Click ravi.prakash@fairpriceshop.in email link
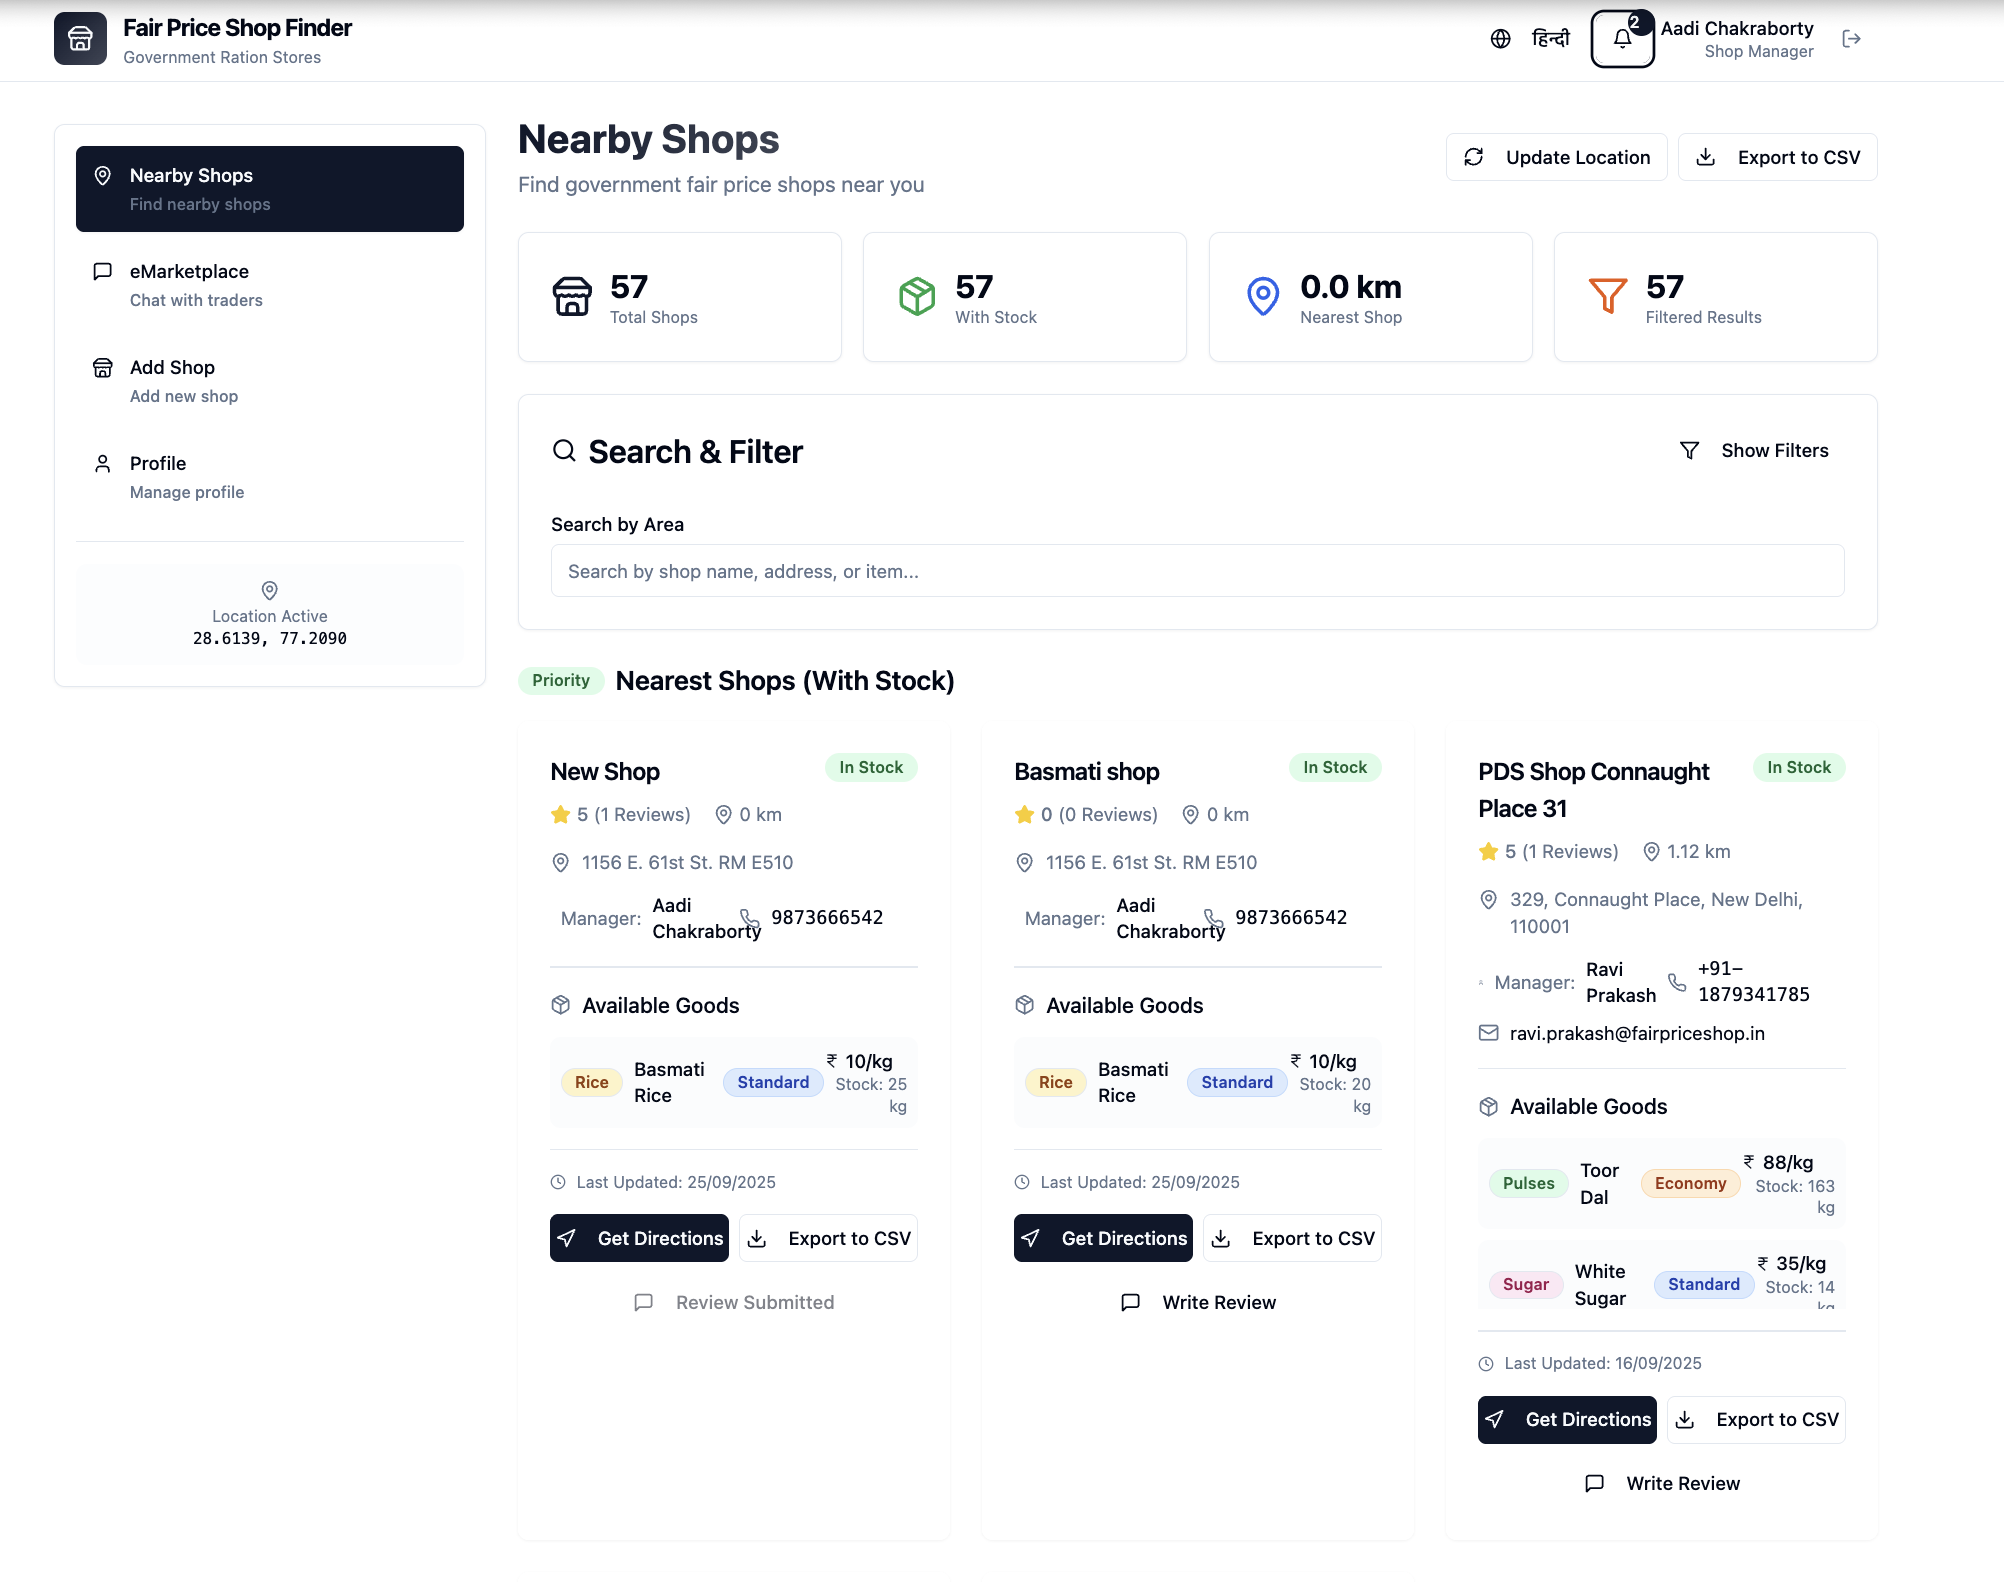The image size is (2004, 1582). coord(1636,1033)
